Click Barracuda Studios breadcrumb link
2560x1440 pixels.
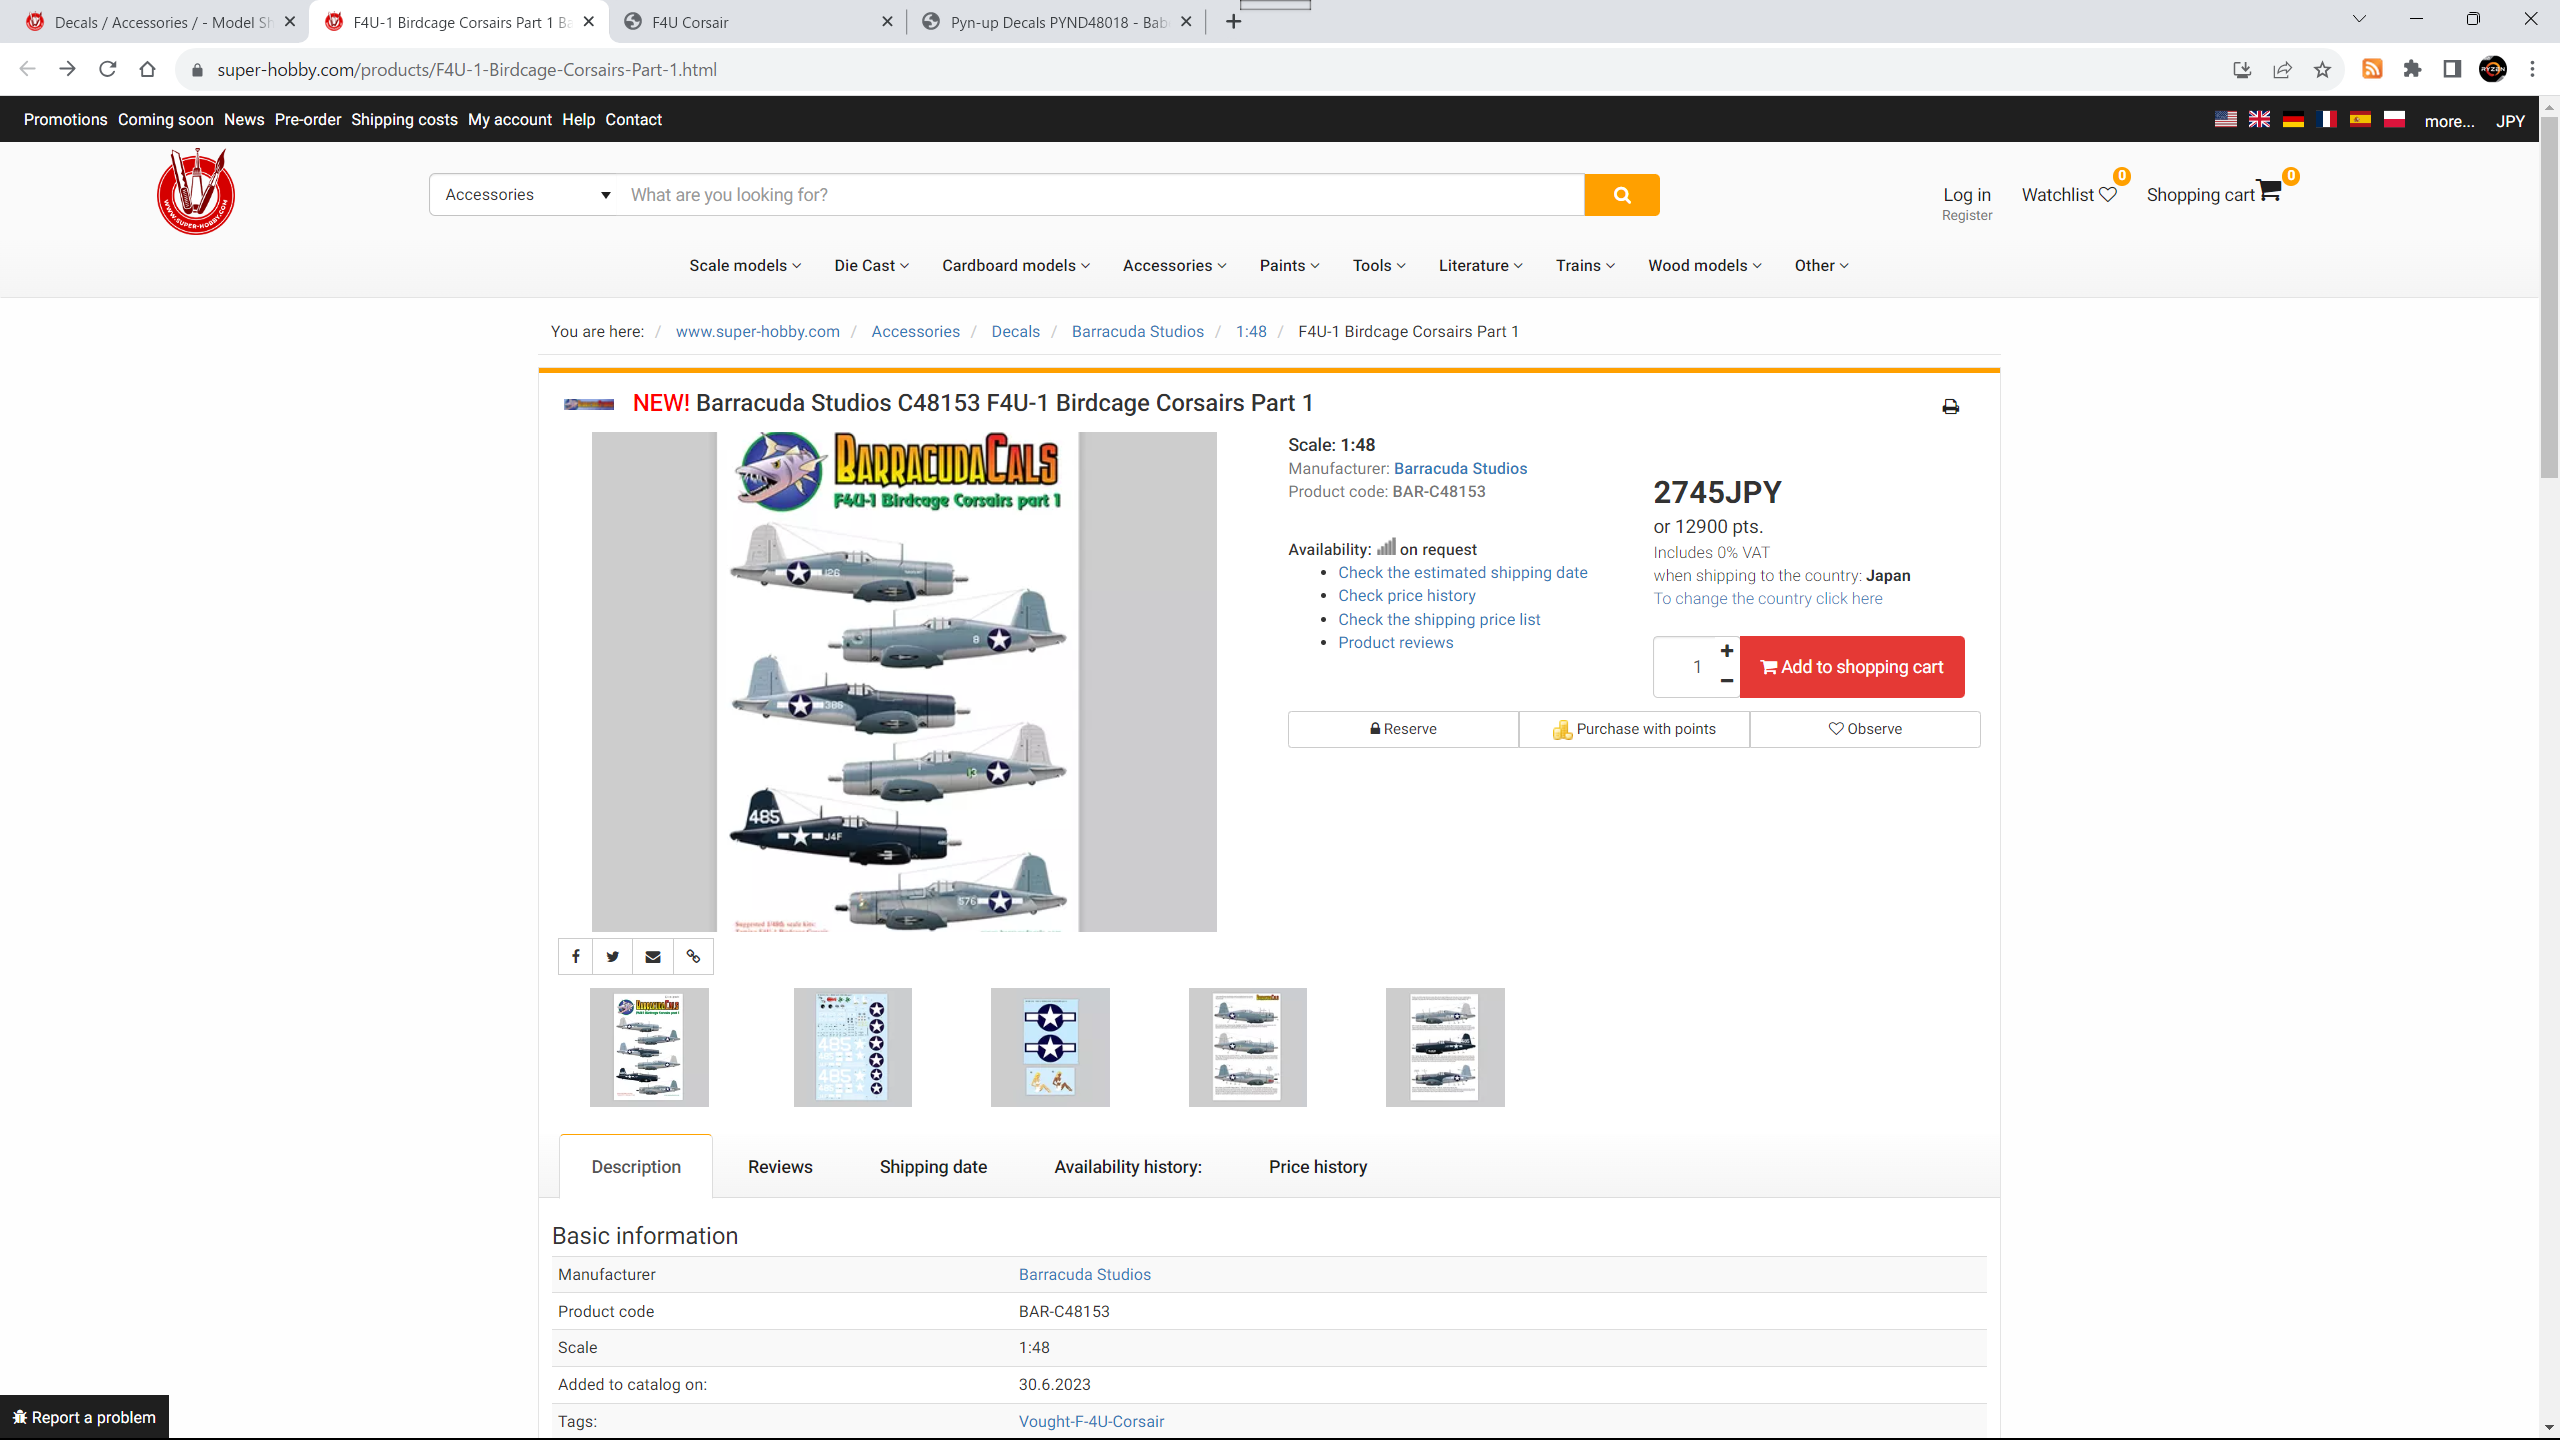coord(1138,331)
